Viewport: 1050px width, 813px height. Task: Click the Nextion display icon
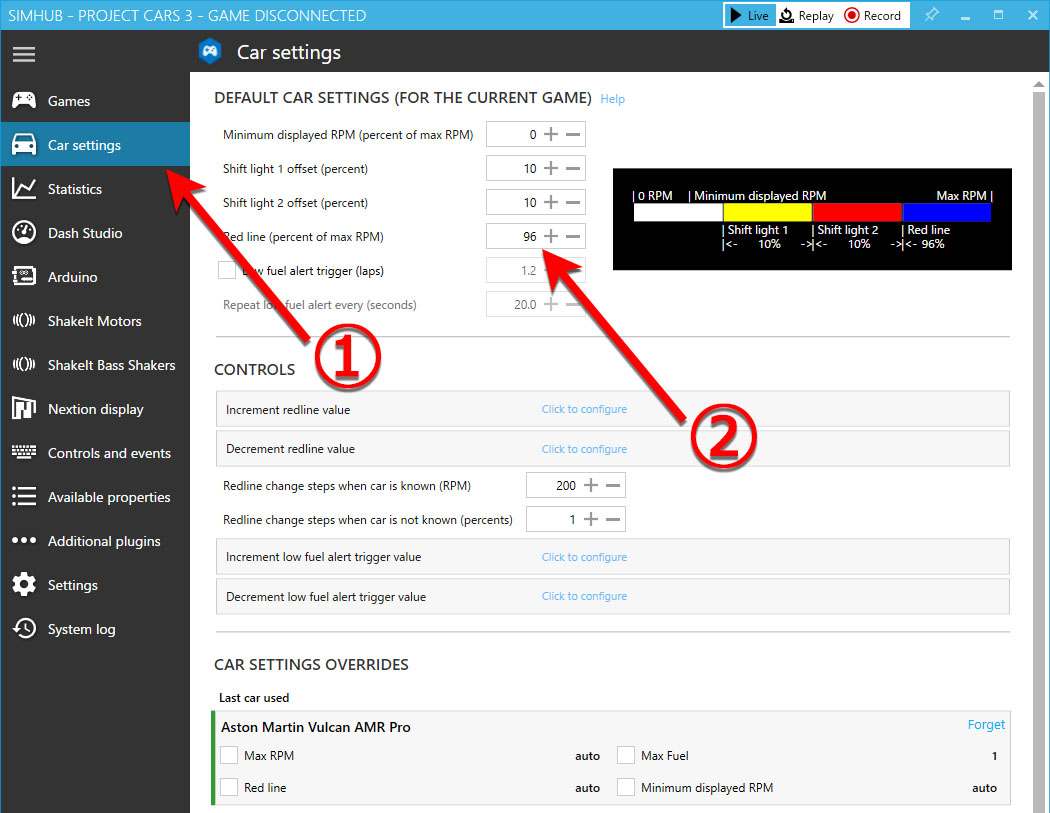(24, 408)
